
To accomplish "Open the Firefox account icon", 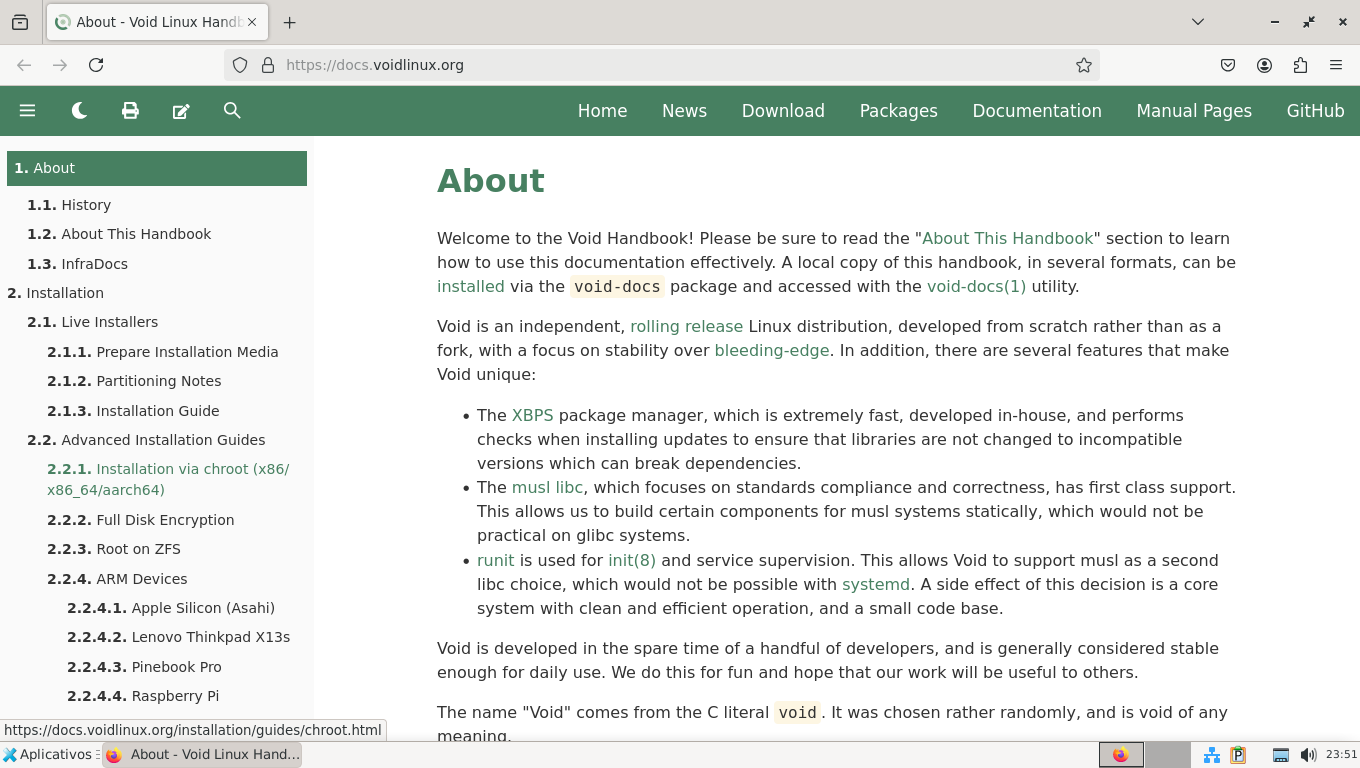I will point(1264,65).
